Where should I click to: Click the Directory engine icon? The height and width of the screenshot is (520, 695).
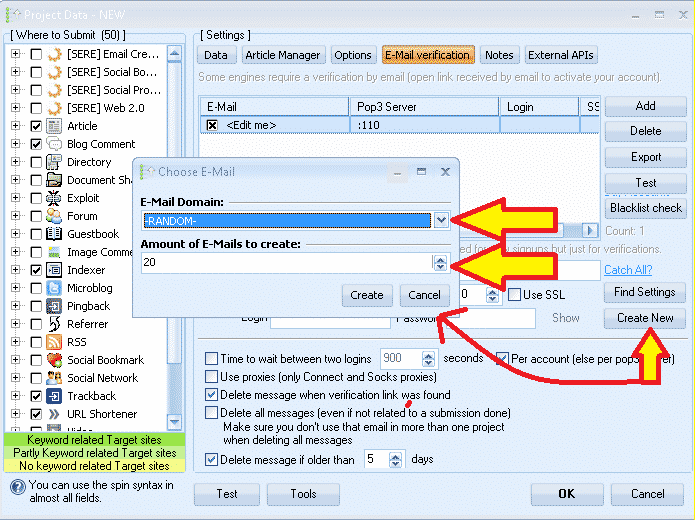[54, 162]
